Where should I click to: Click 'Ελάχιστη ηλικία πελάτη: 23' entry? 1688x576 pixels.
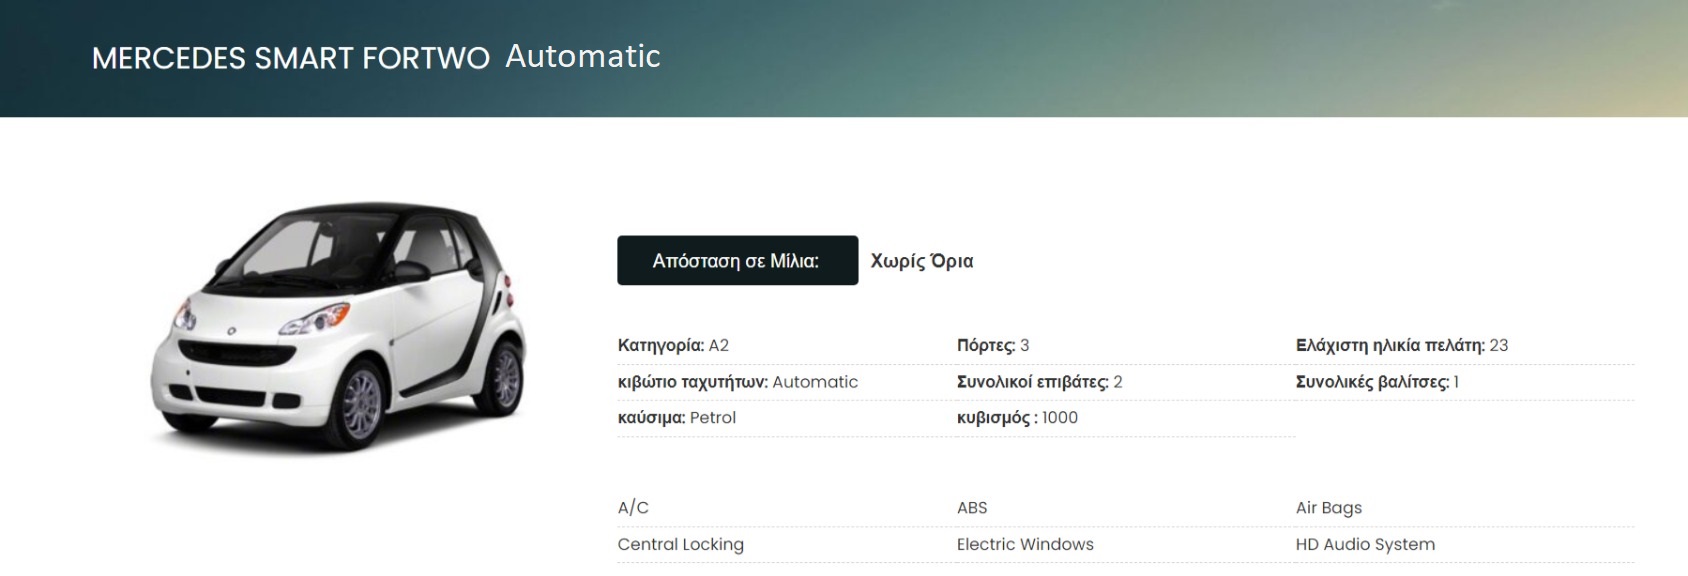click(x=1402, y=345)
